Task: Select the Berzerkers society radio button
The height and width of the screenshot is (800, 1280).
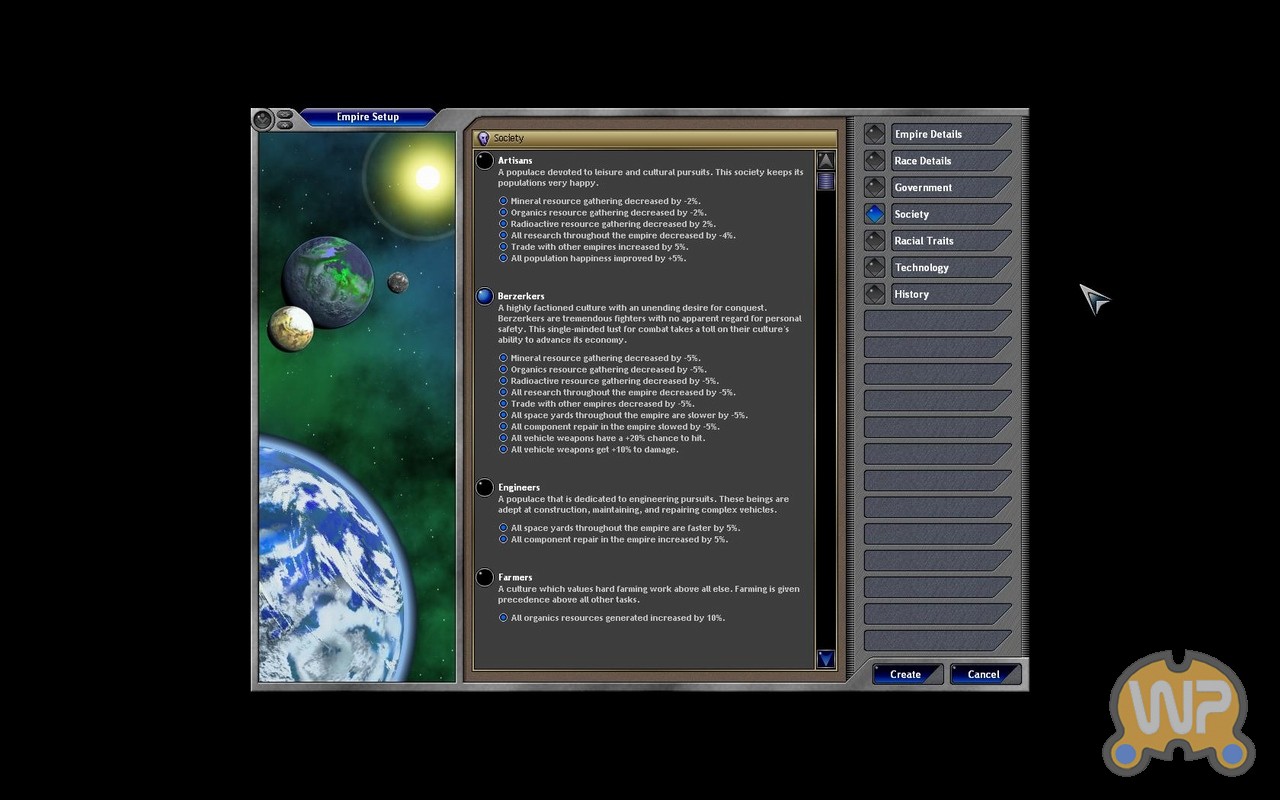Action: pos(485,297)
